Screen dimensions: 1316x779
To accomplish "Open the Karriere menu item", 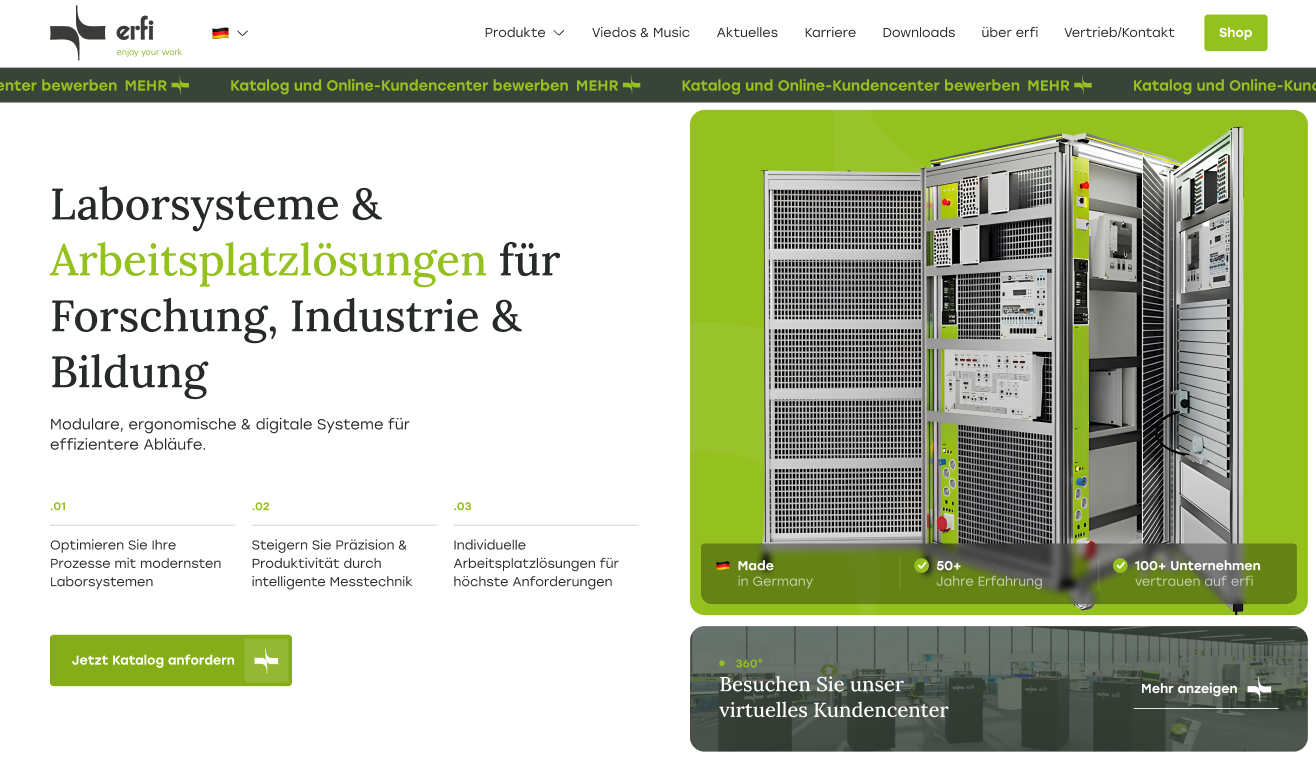I will [x=830, y=32].
